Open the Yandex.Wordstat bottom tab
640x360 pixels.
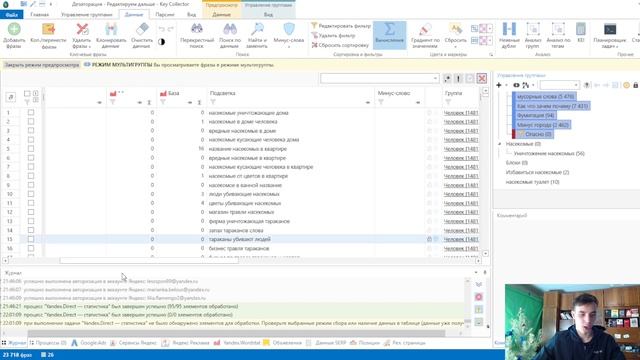coord(237,343)
